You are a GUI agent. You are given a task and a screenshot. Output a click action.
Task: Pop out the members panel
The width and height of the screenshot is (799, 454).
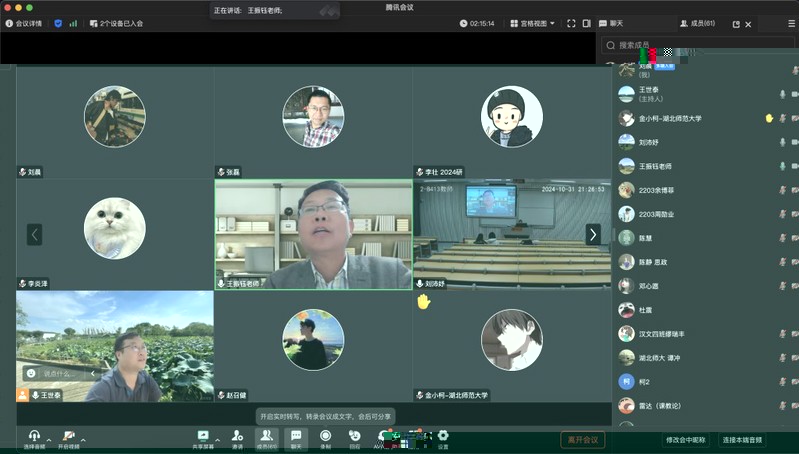[x=736, y=24]
